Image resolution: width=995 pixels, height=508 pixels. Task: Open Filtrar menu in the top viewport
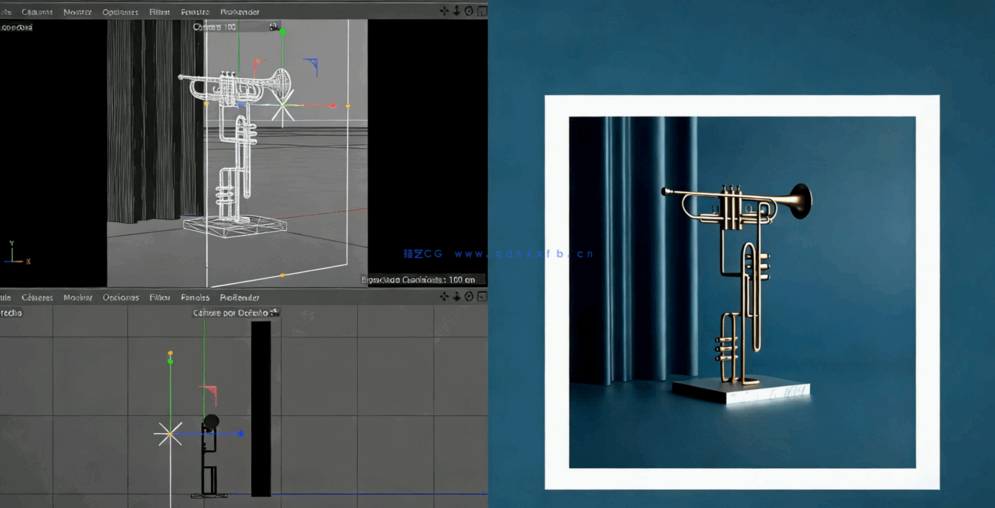click(x=160, y=12)
